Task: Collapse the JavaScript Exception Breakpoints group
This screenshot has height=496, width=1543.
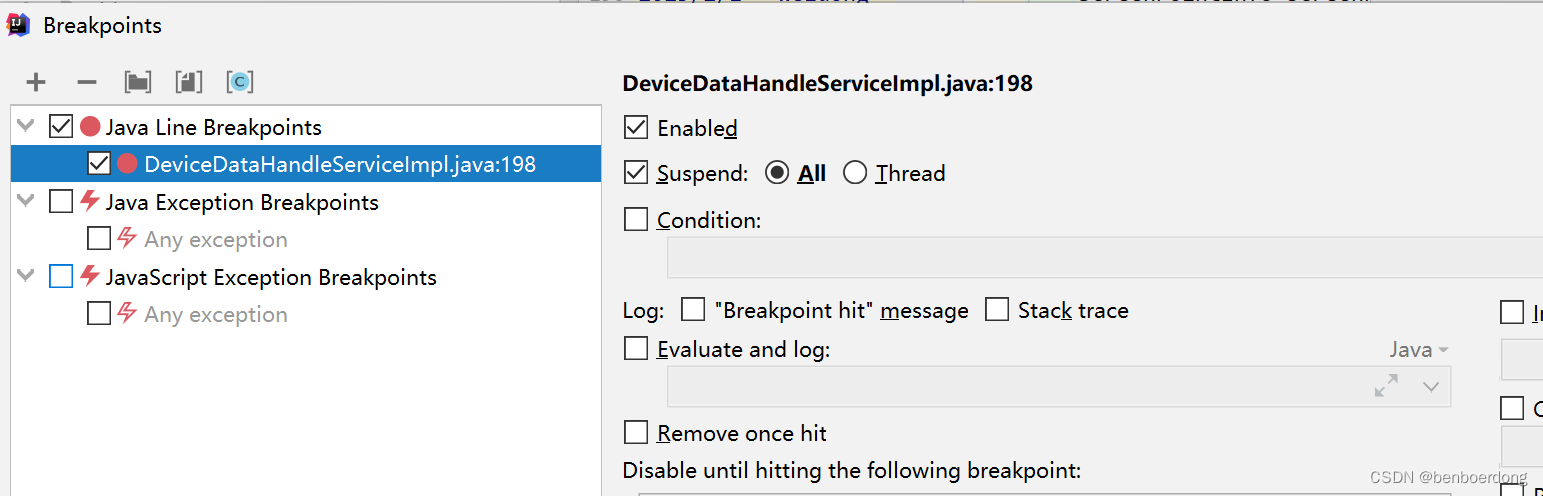Action: (x=27, y=277)
